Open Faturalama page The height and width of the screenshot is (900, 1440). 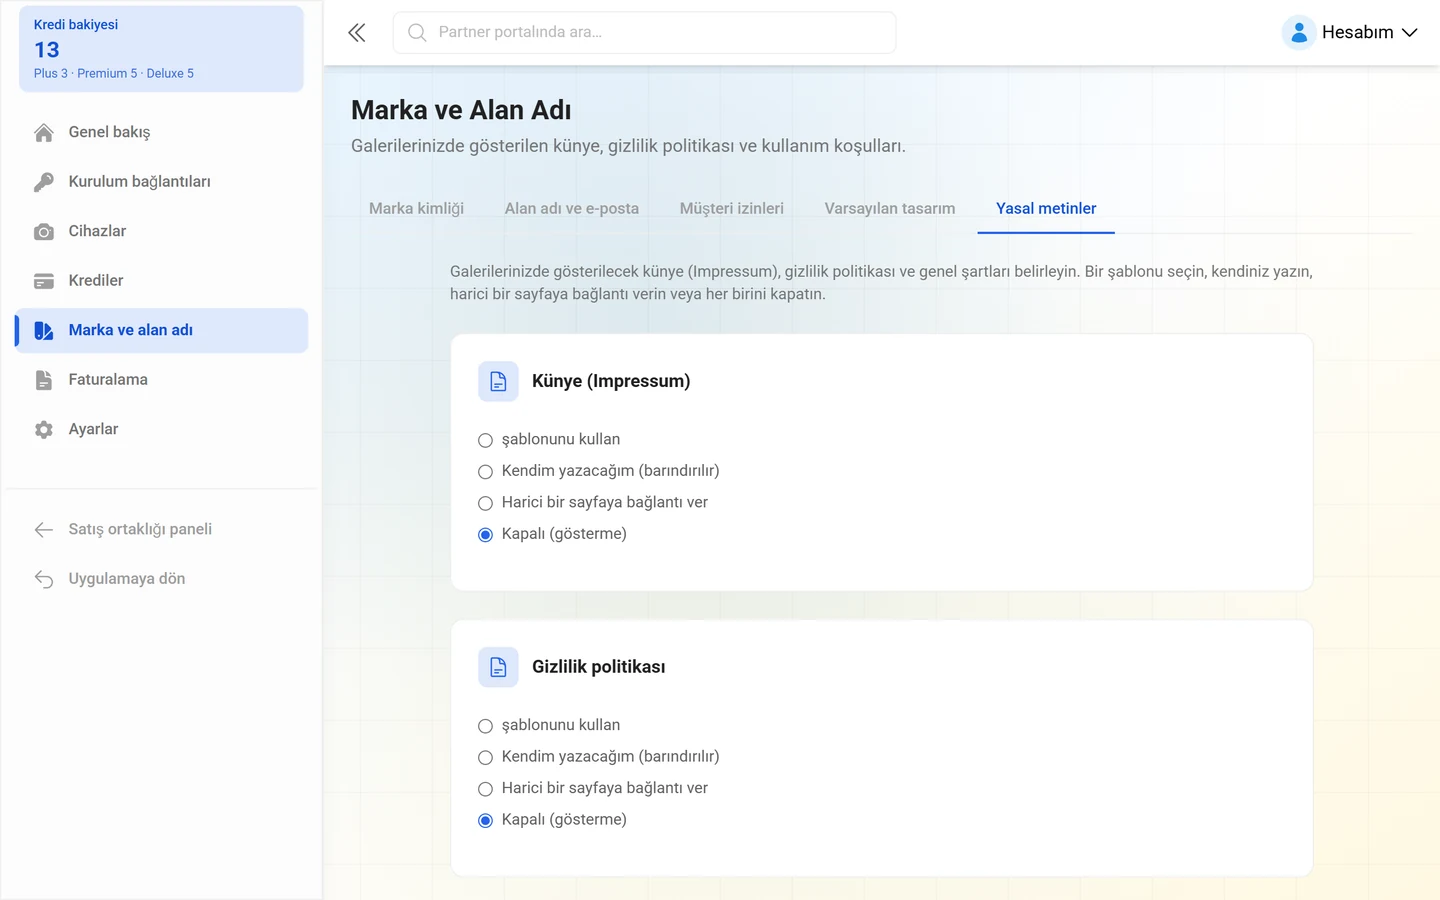point(161,380)
